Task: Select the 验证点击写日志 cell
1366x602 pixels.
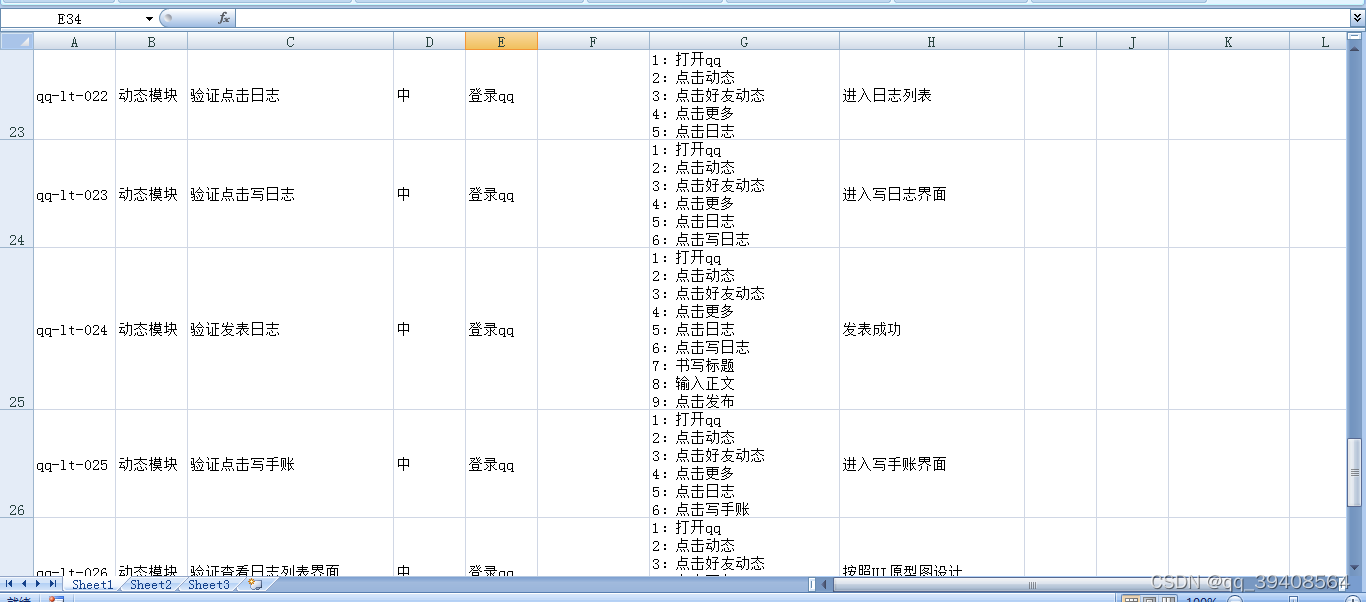Action: tap(290, 194)
